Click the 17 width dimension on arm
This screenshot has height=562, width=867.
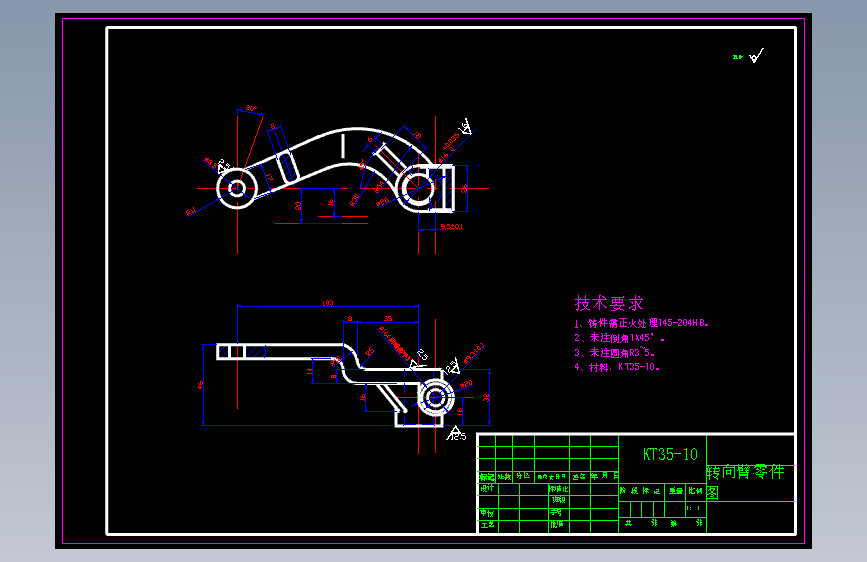click(270, 178)
